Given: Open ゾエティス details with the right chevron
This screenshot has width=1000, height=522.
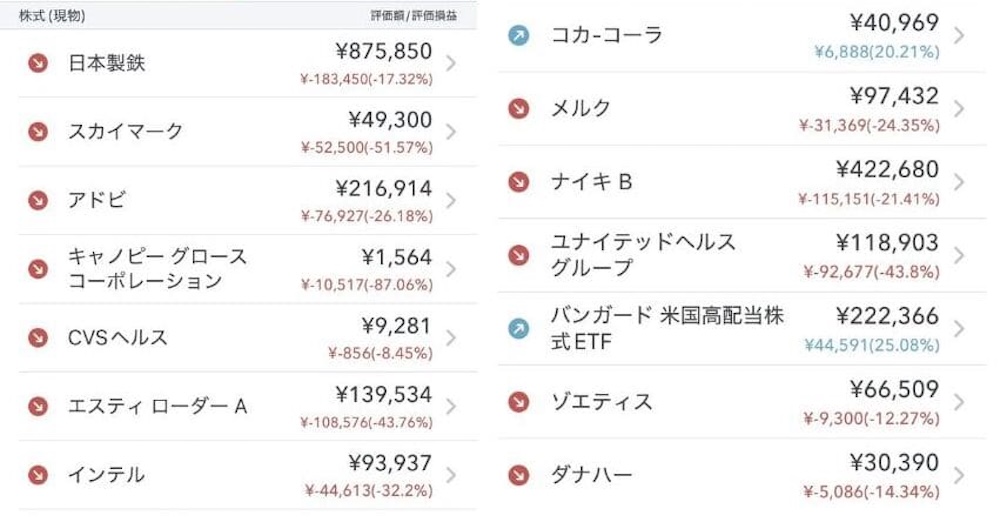Looking at the screenshot, I should (x=959, y=402).
